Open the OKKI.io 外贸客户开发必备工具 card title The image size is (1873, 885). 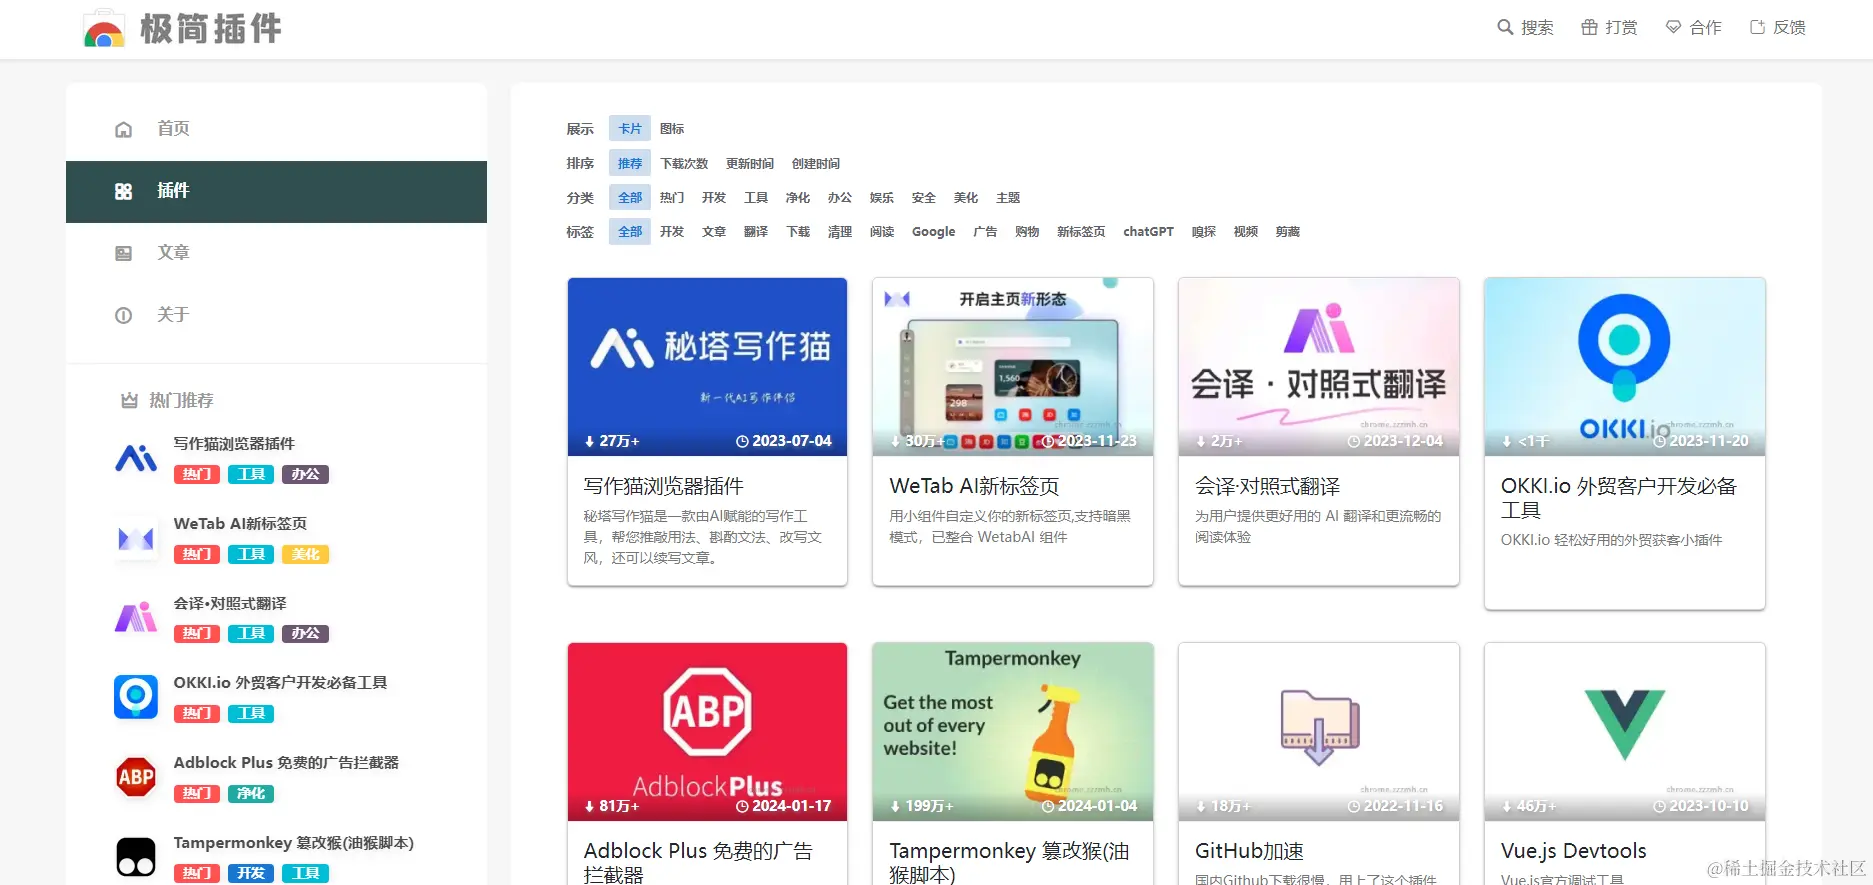(x=1619, y=498)
